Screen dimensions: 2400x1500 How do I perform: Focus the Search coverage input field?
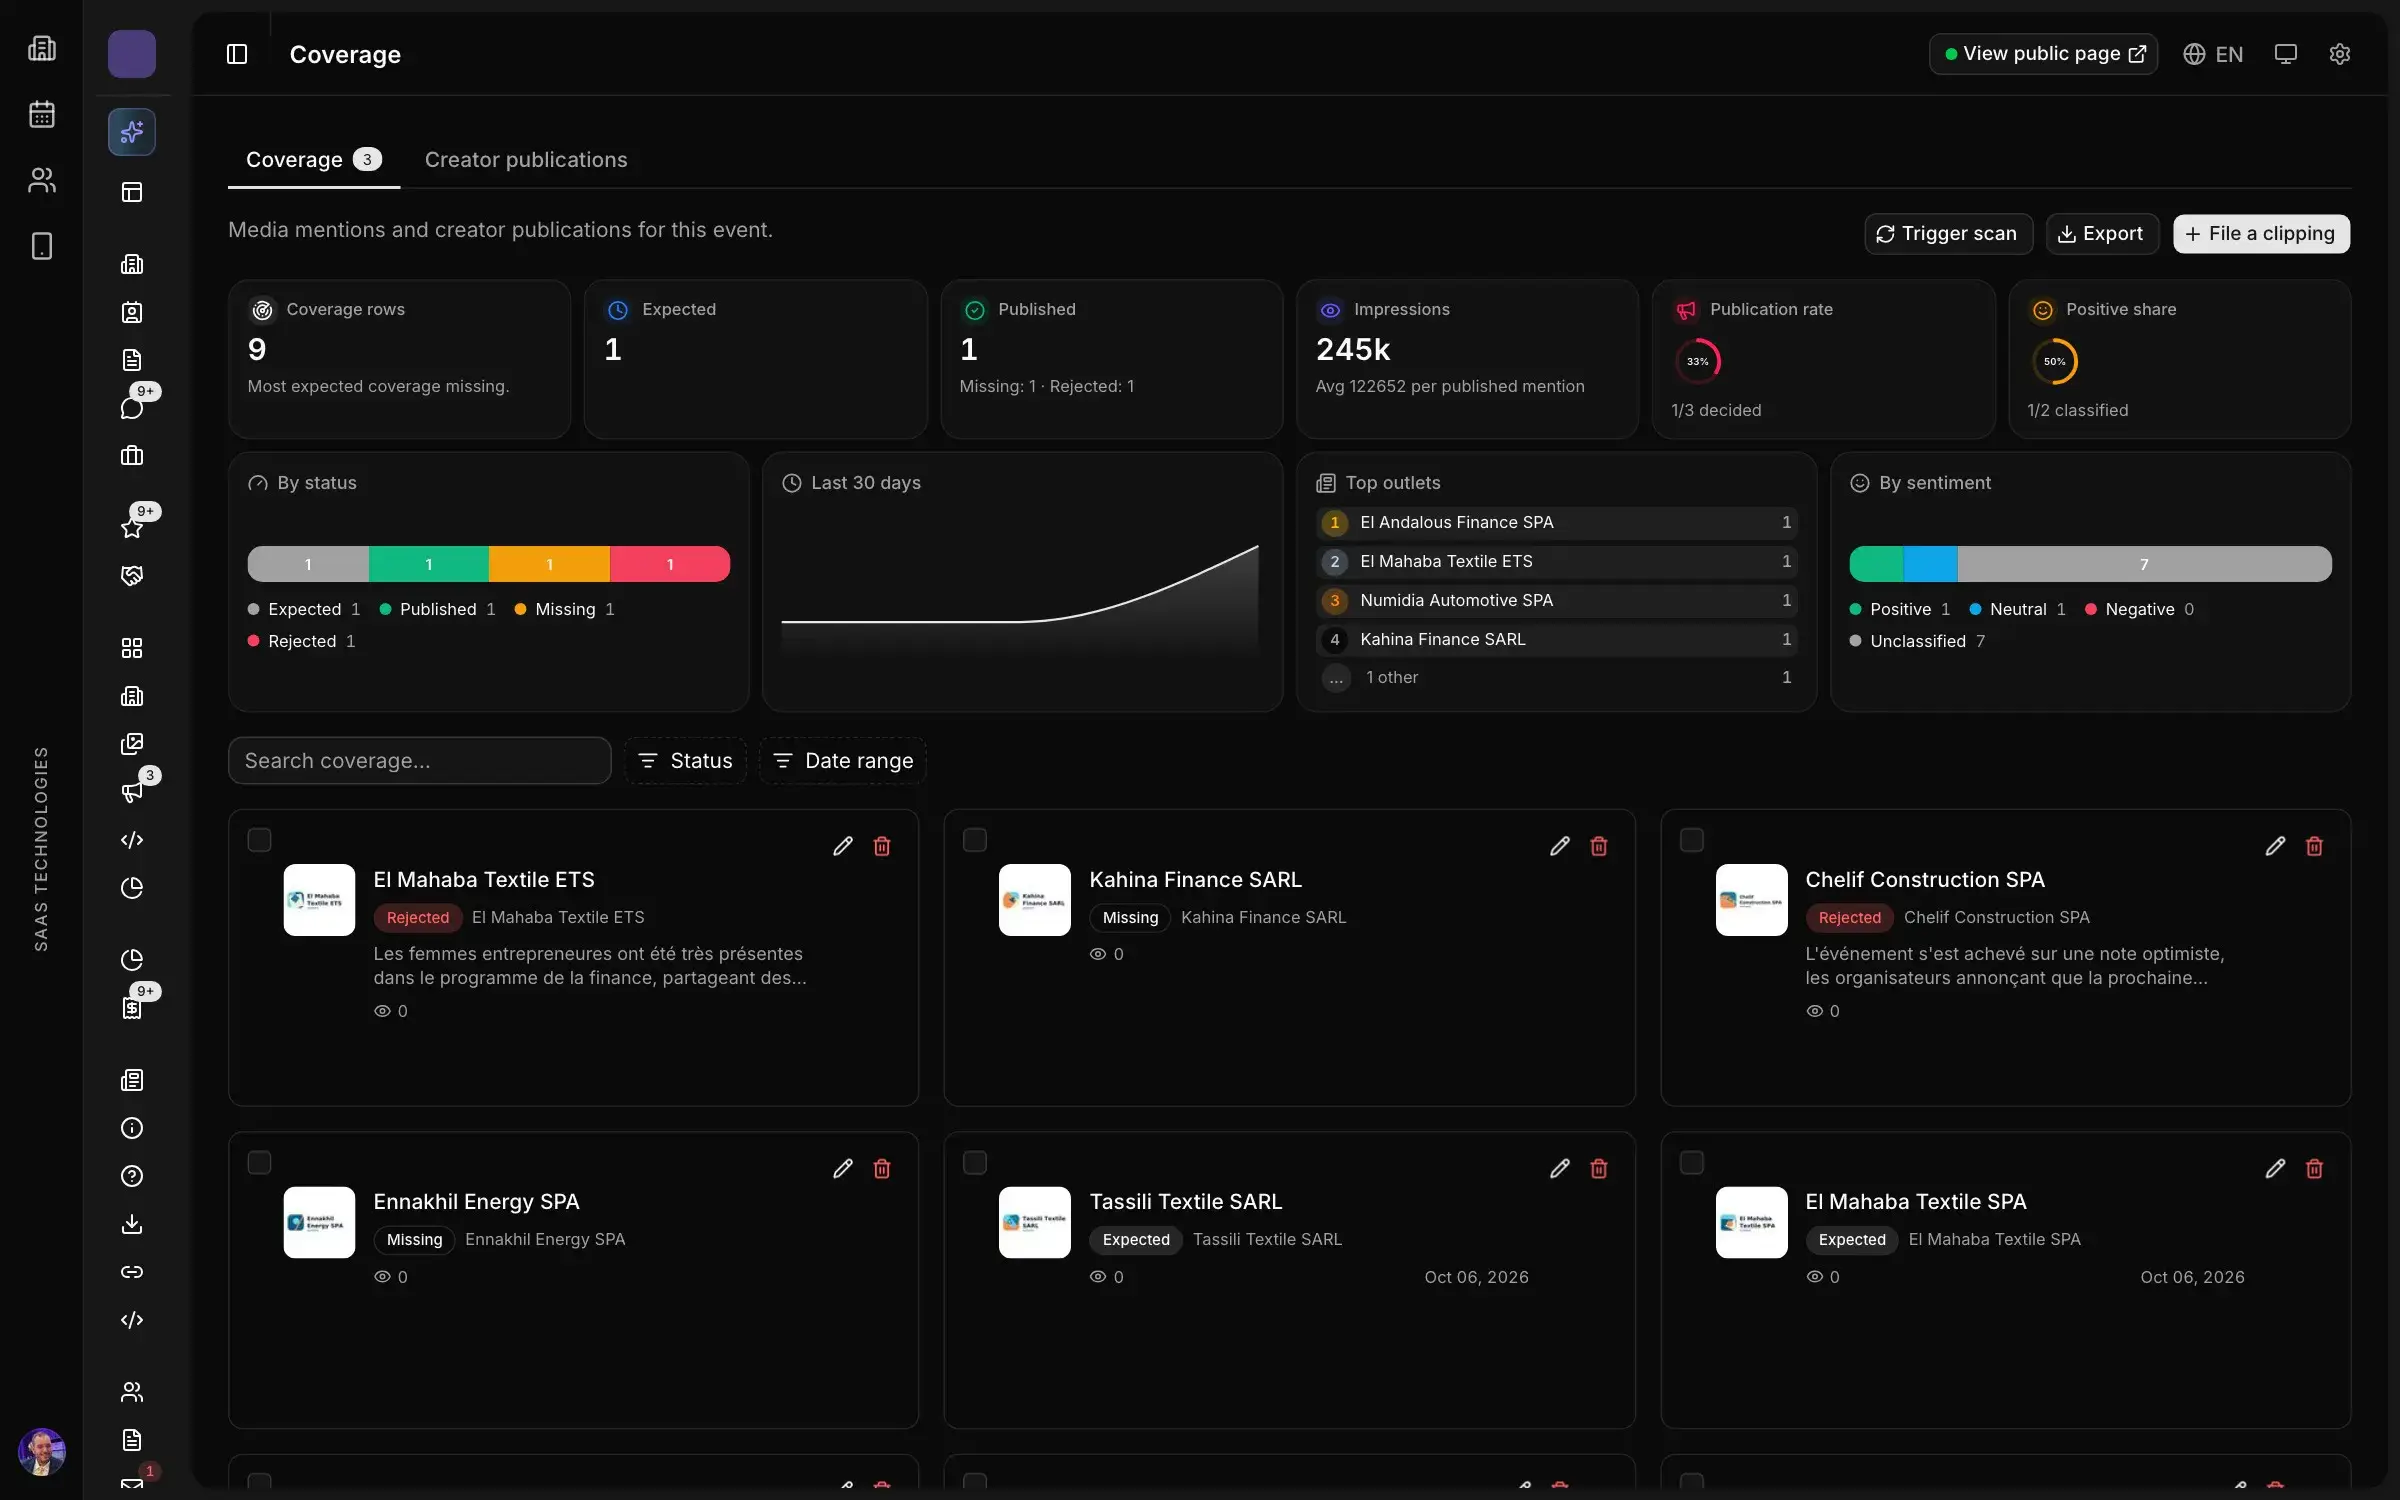pyautogui.click(x=420, y=761)
